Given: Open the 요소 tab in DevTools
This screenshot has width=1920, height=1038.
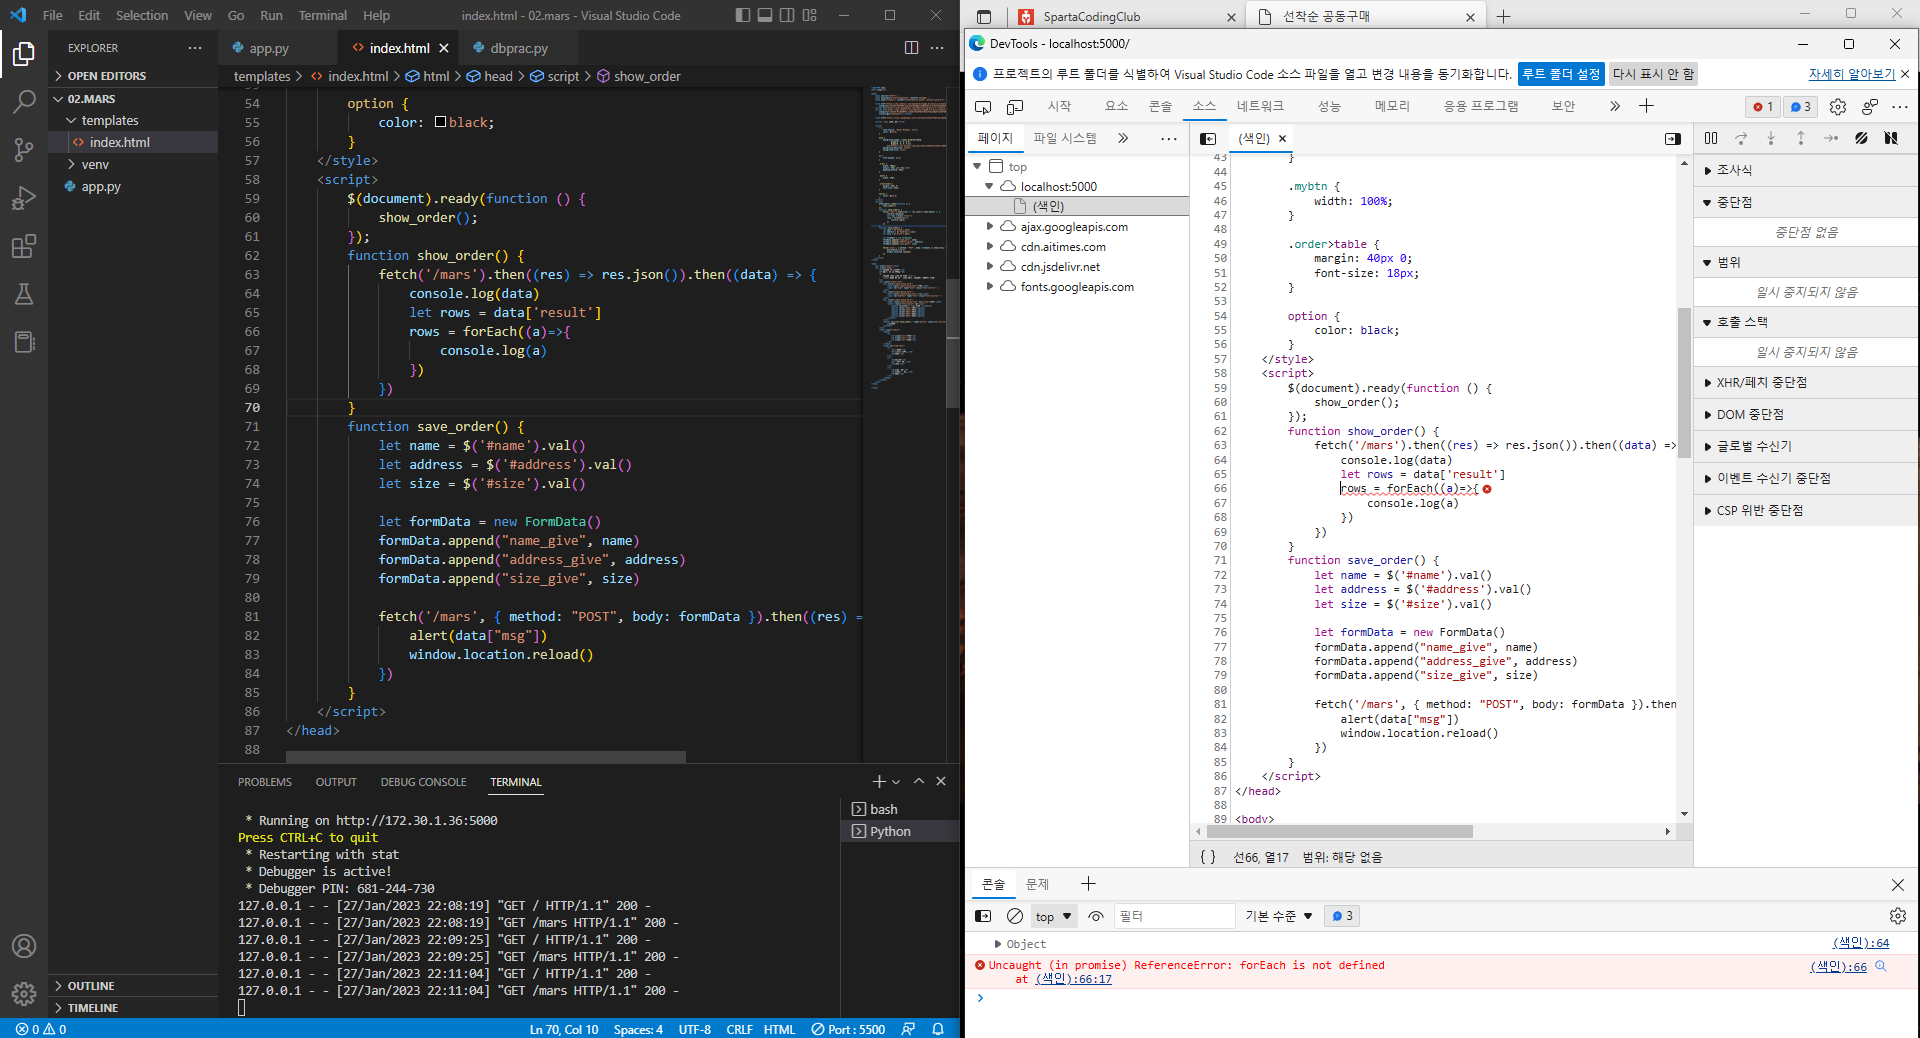Looking at the screenshot, I should [x=1116, y=106].
